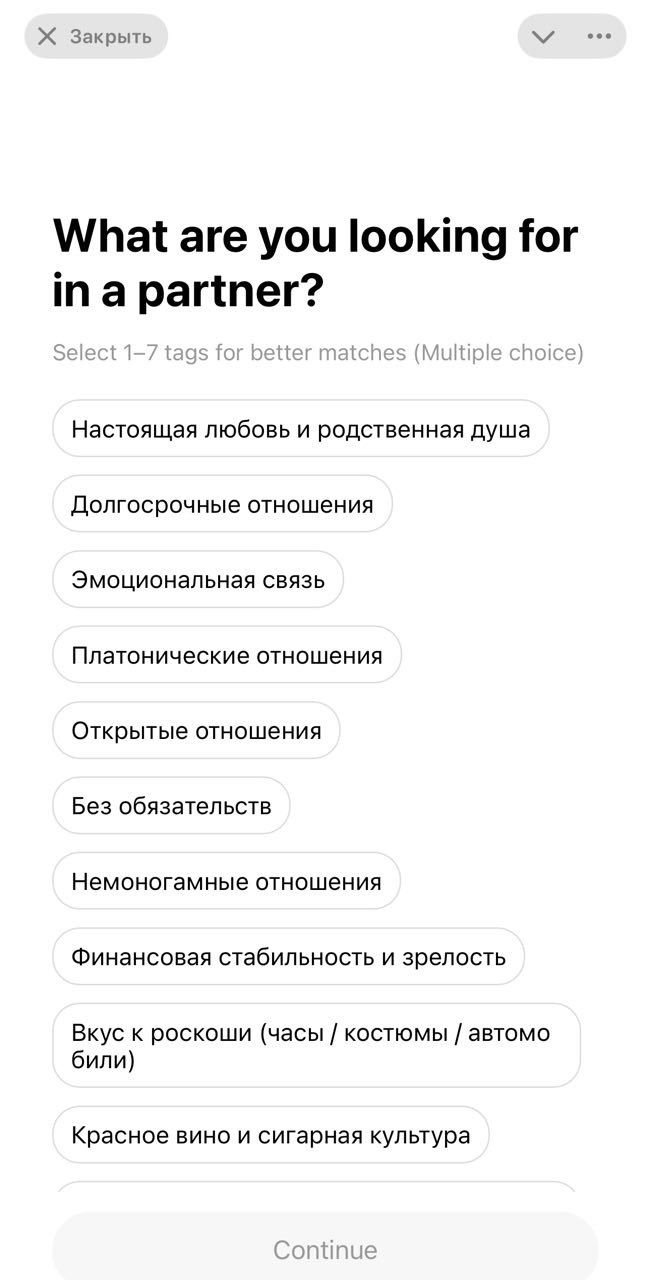Enable Финансовая стабильность и зрелость
This screenshot has width=651, height=1280.
(288, 956)
